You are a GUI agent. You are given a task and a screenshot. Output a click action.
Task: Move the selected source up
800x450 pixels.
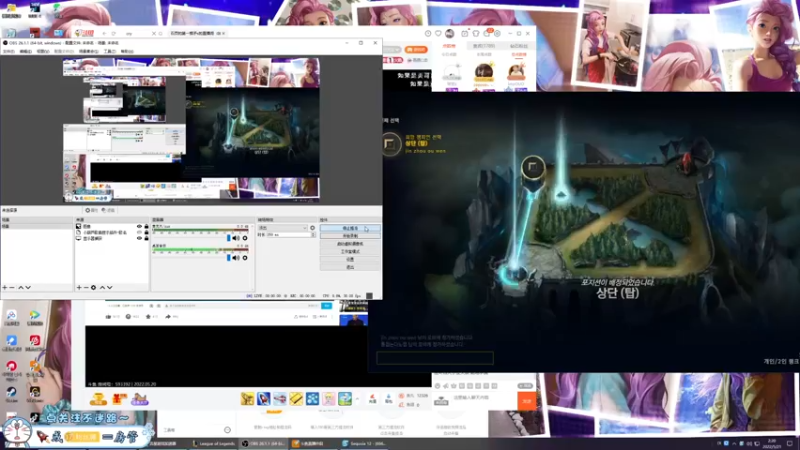[x=102, y=288]
